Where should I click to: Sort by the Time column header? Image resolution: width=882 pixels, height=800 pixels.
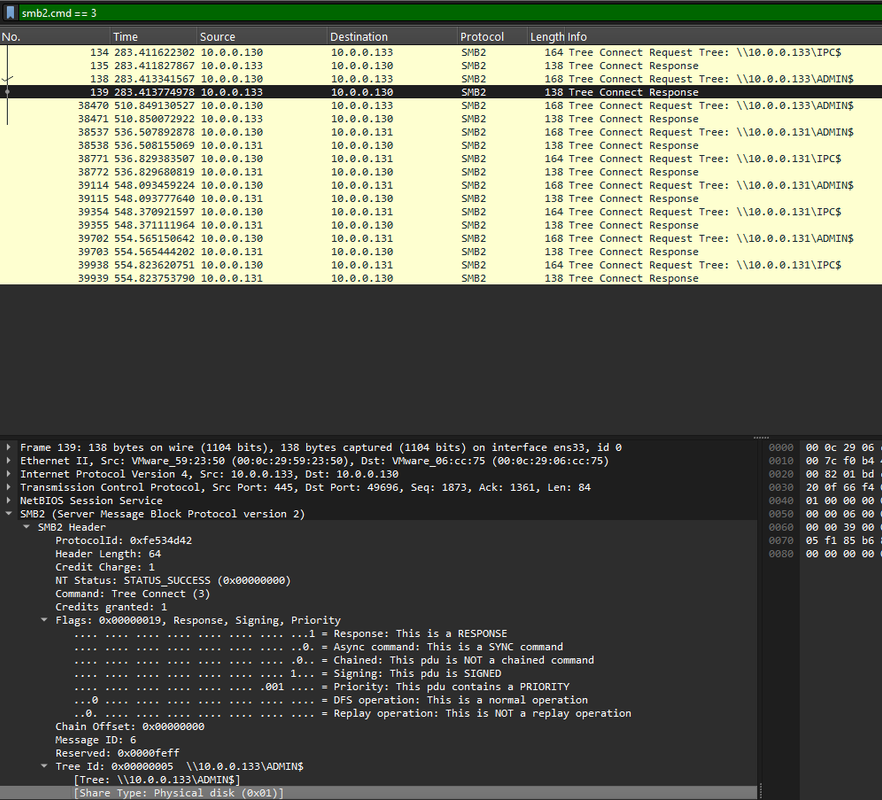click(154, 37)
